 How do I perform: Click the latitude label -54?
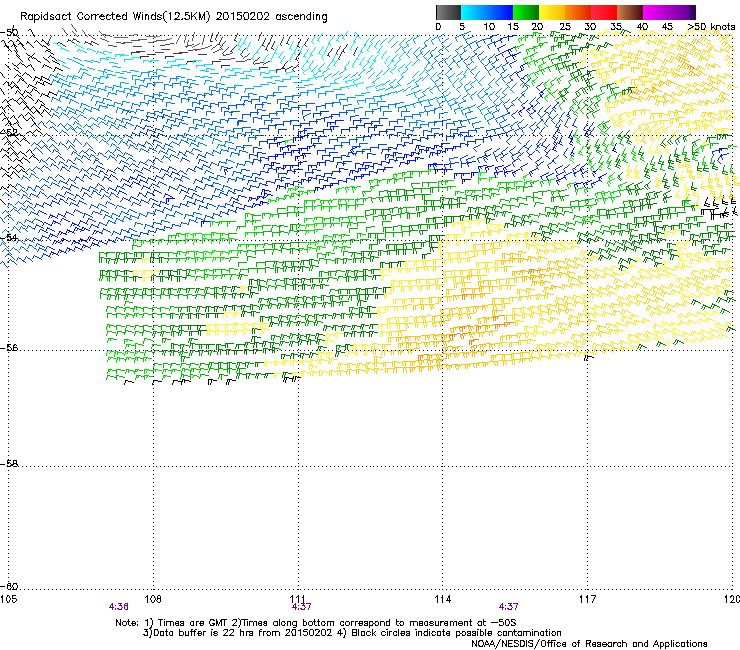(x=9, y=237)
